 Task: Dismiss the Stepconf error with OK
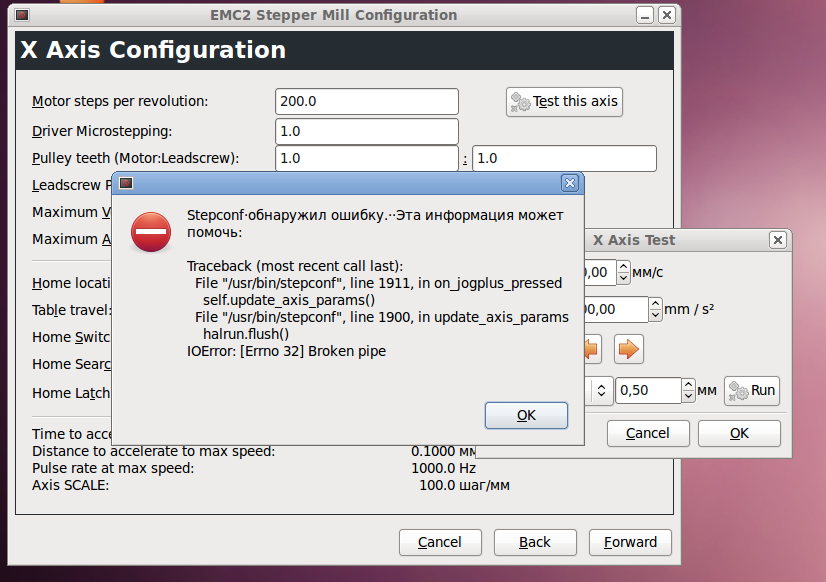coord(526,415)
